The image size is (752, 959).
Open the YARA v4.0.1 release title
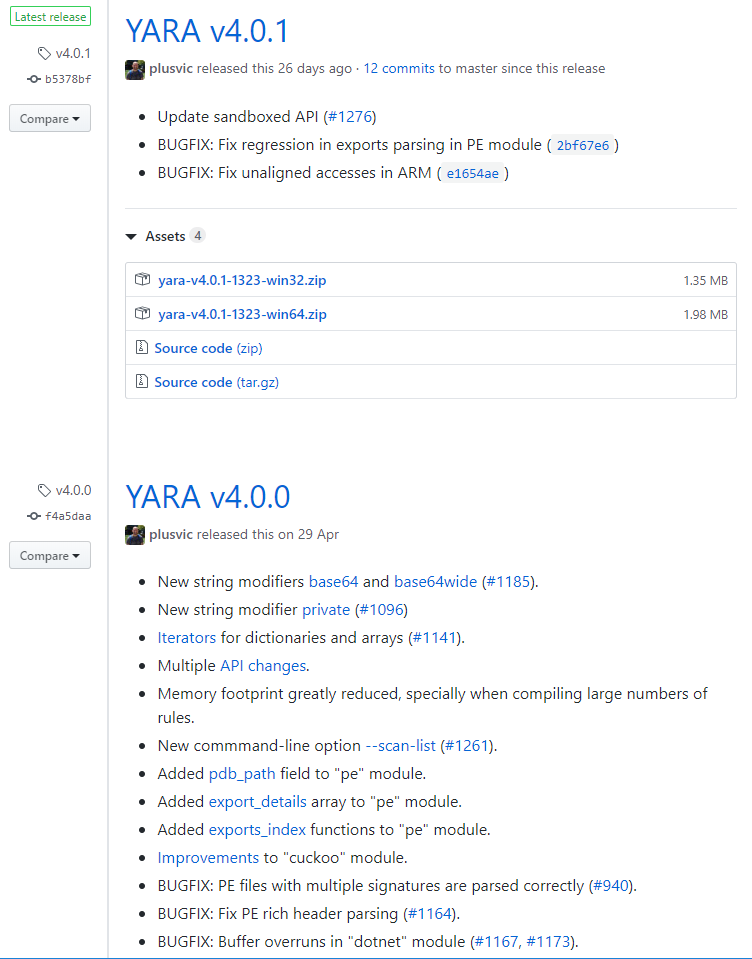[207, 31]
